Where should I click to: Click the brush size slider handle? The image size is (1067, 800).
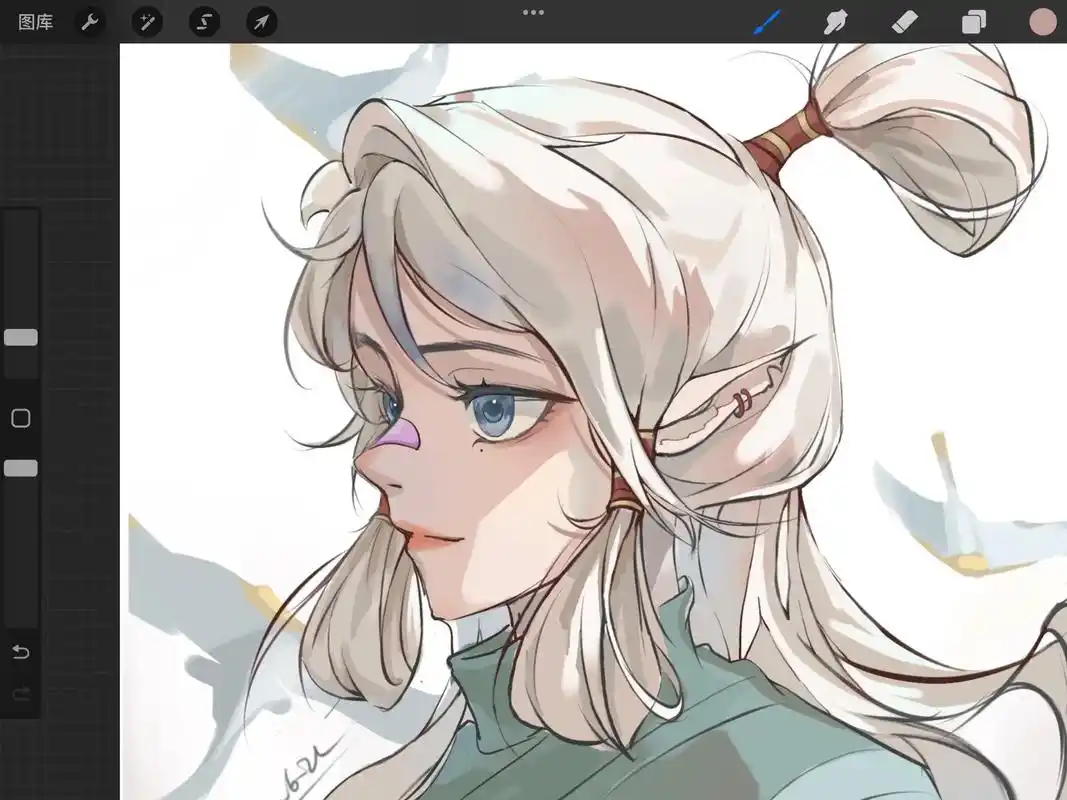pos(21,338)
